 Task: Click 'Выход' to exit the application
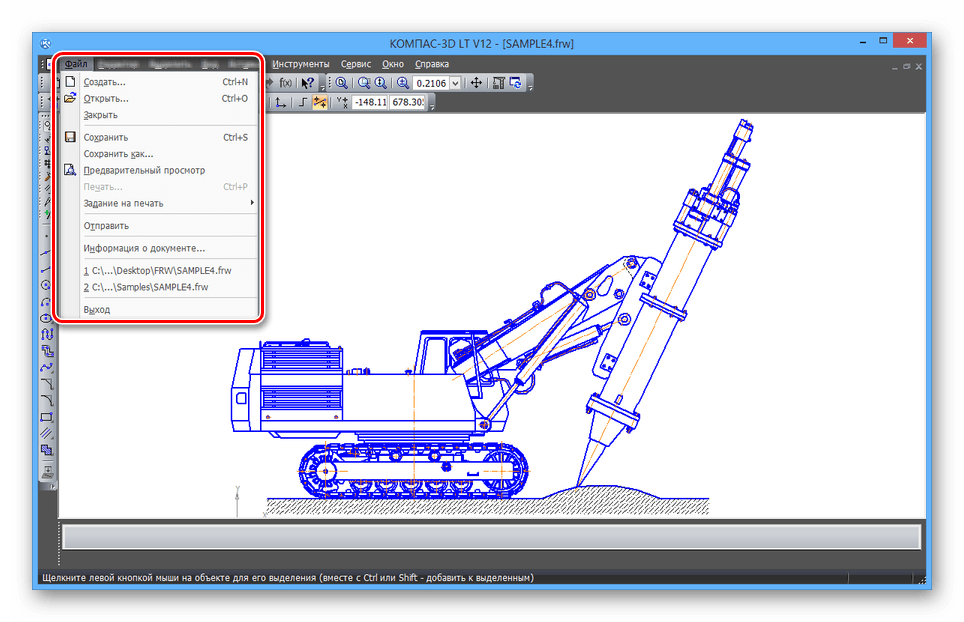[x=97, y=310]
